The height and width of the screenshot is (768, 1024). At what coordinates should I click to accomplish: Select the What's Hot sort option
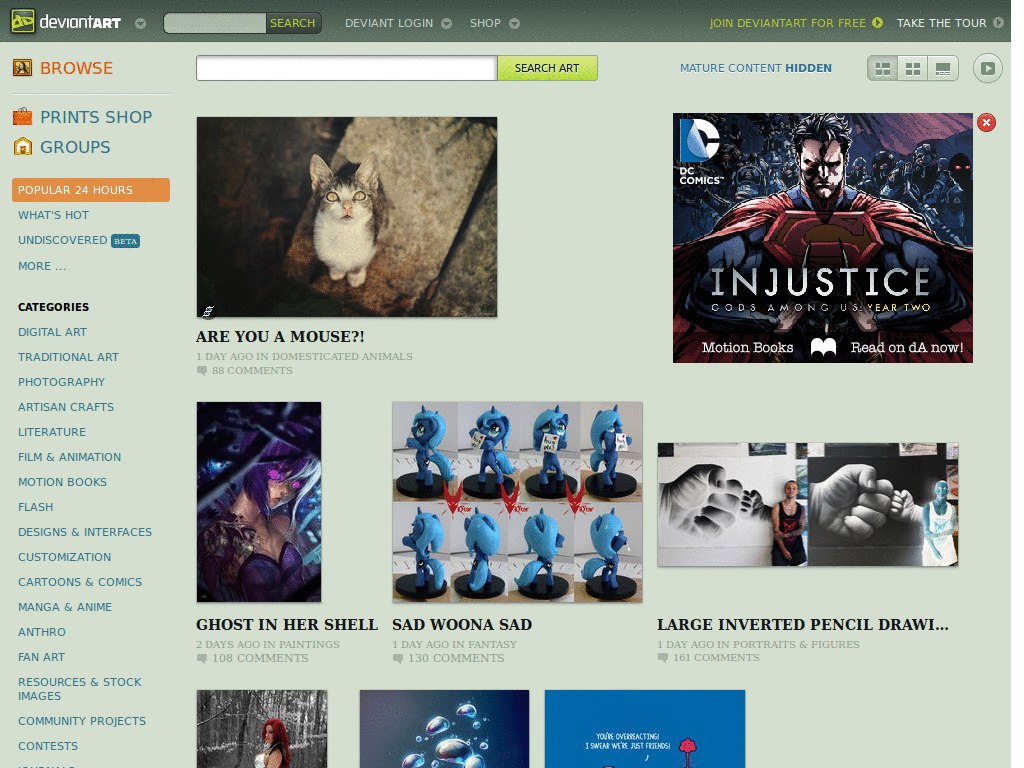54,215
